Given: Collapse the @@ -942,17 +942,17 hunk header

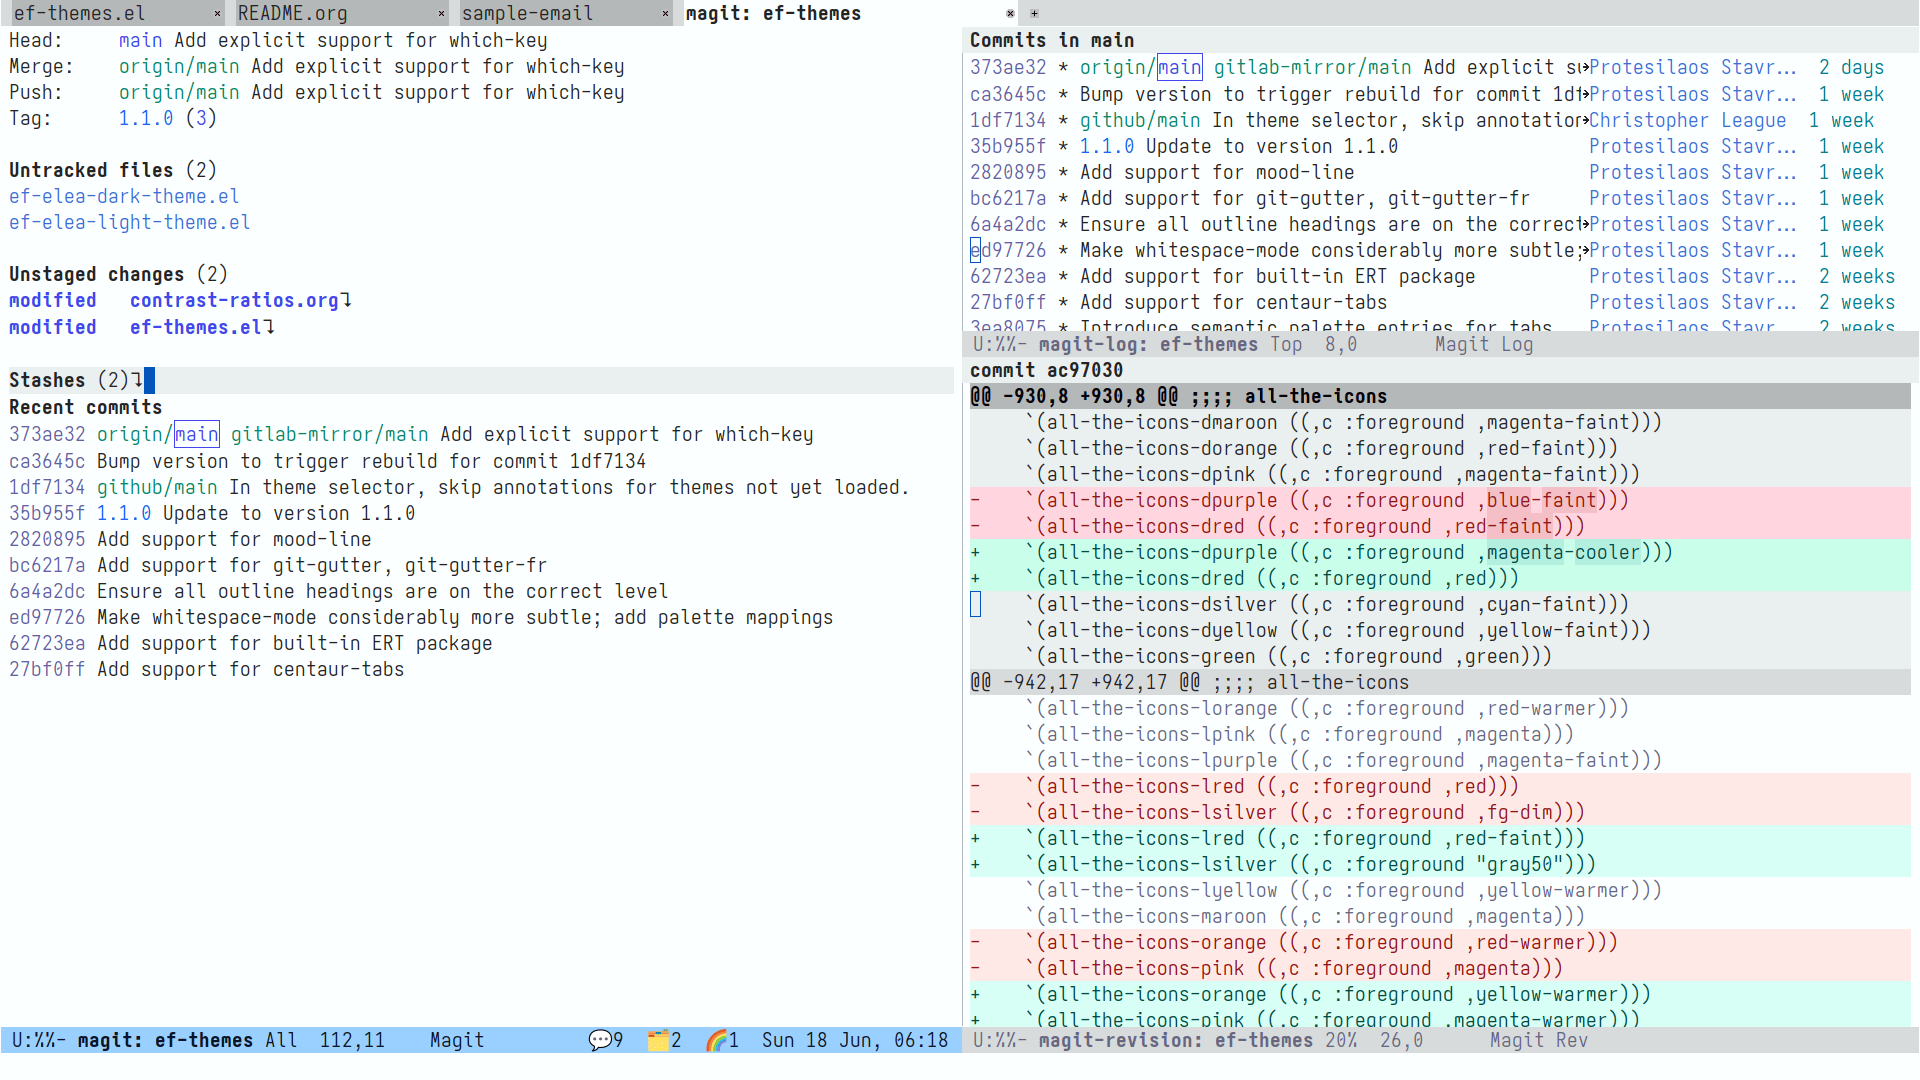Looking at the screenshot, I should pyautogui.click(x=1440, y=682).
